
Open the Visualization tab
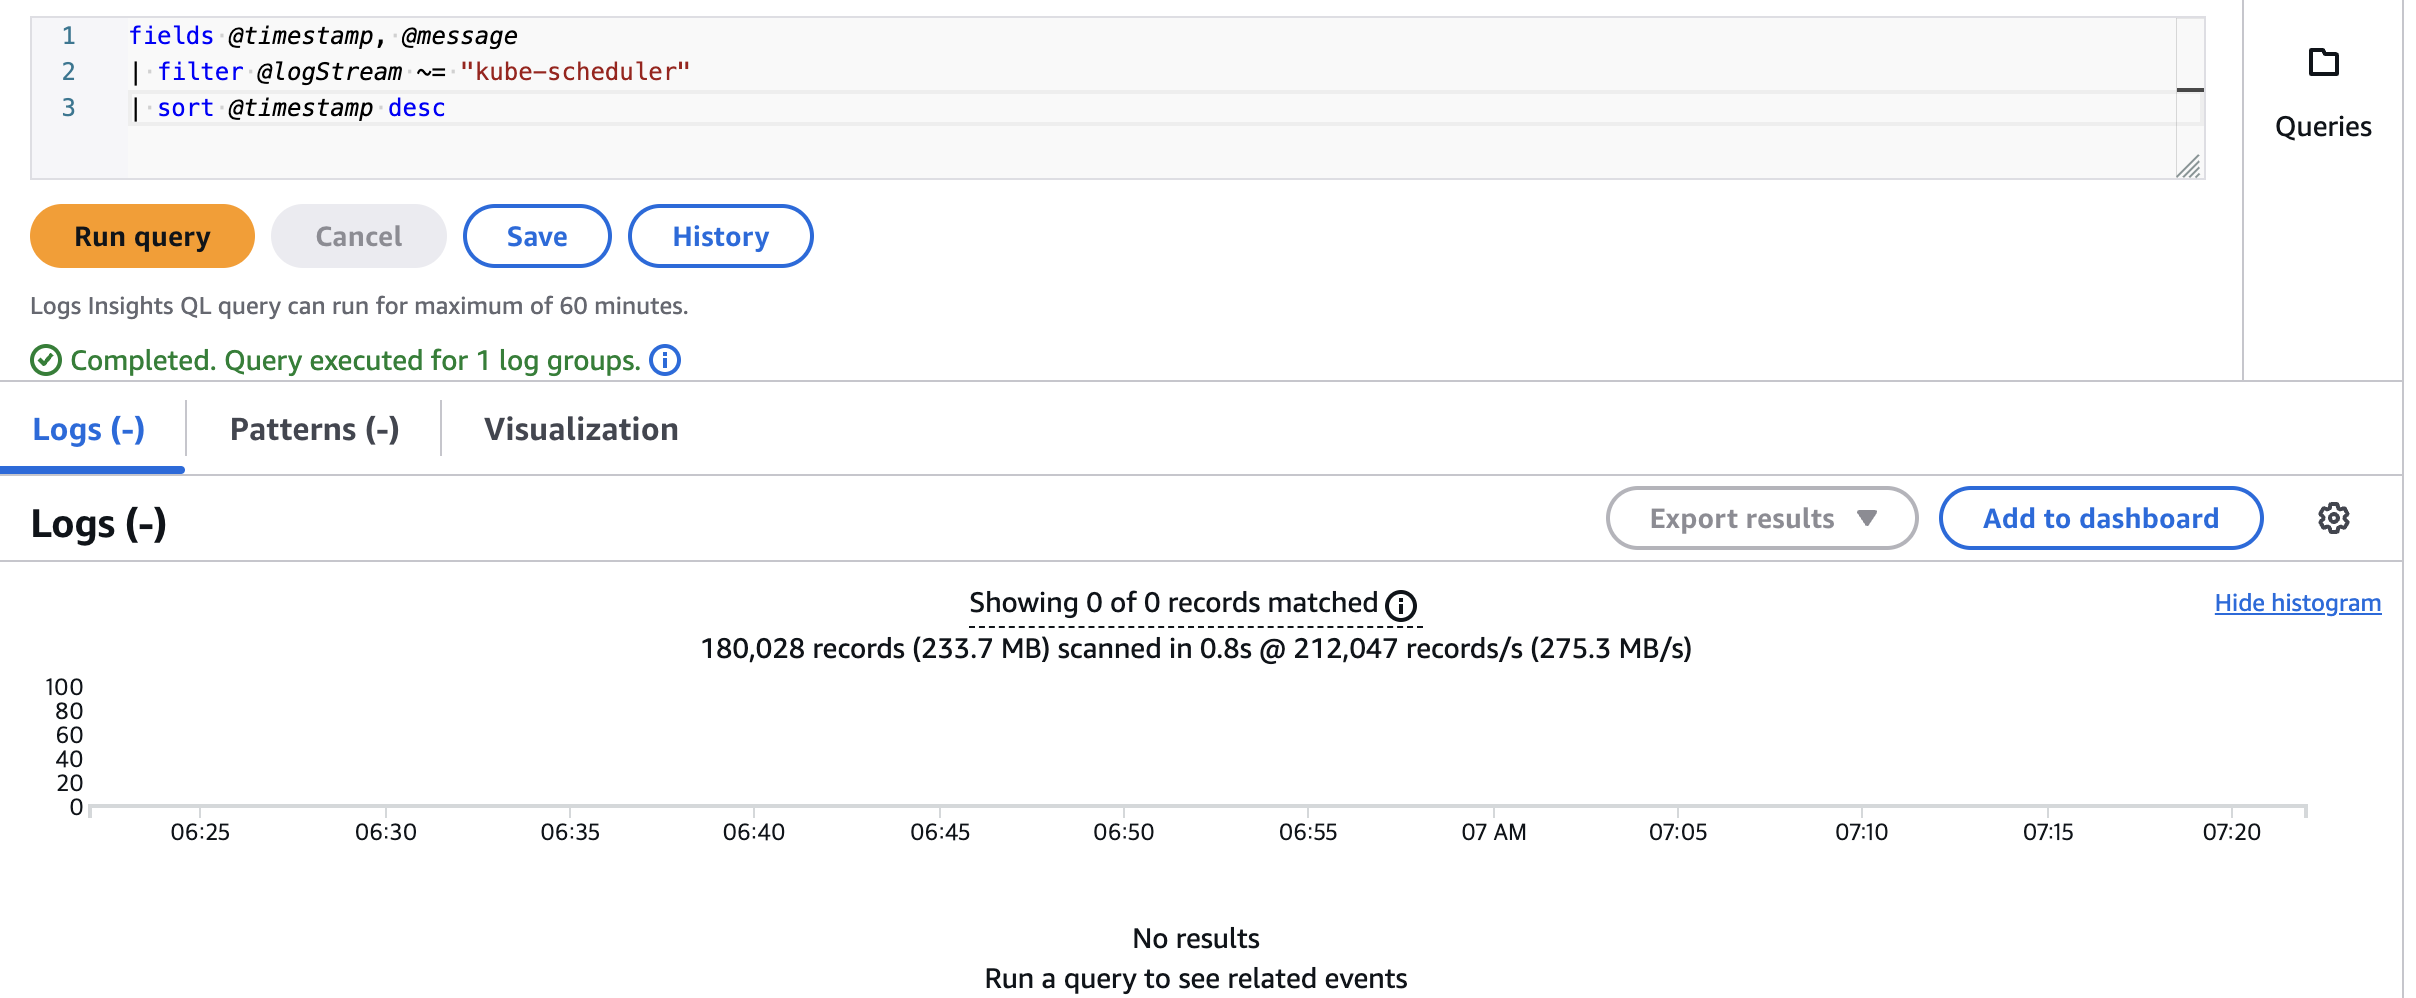coord(581,429)
